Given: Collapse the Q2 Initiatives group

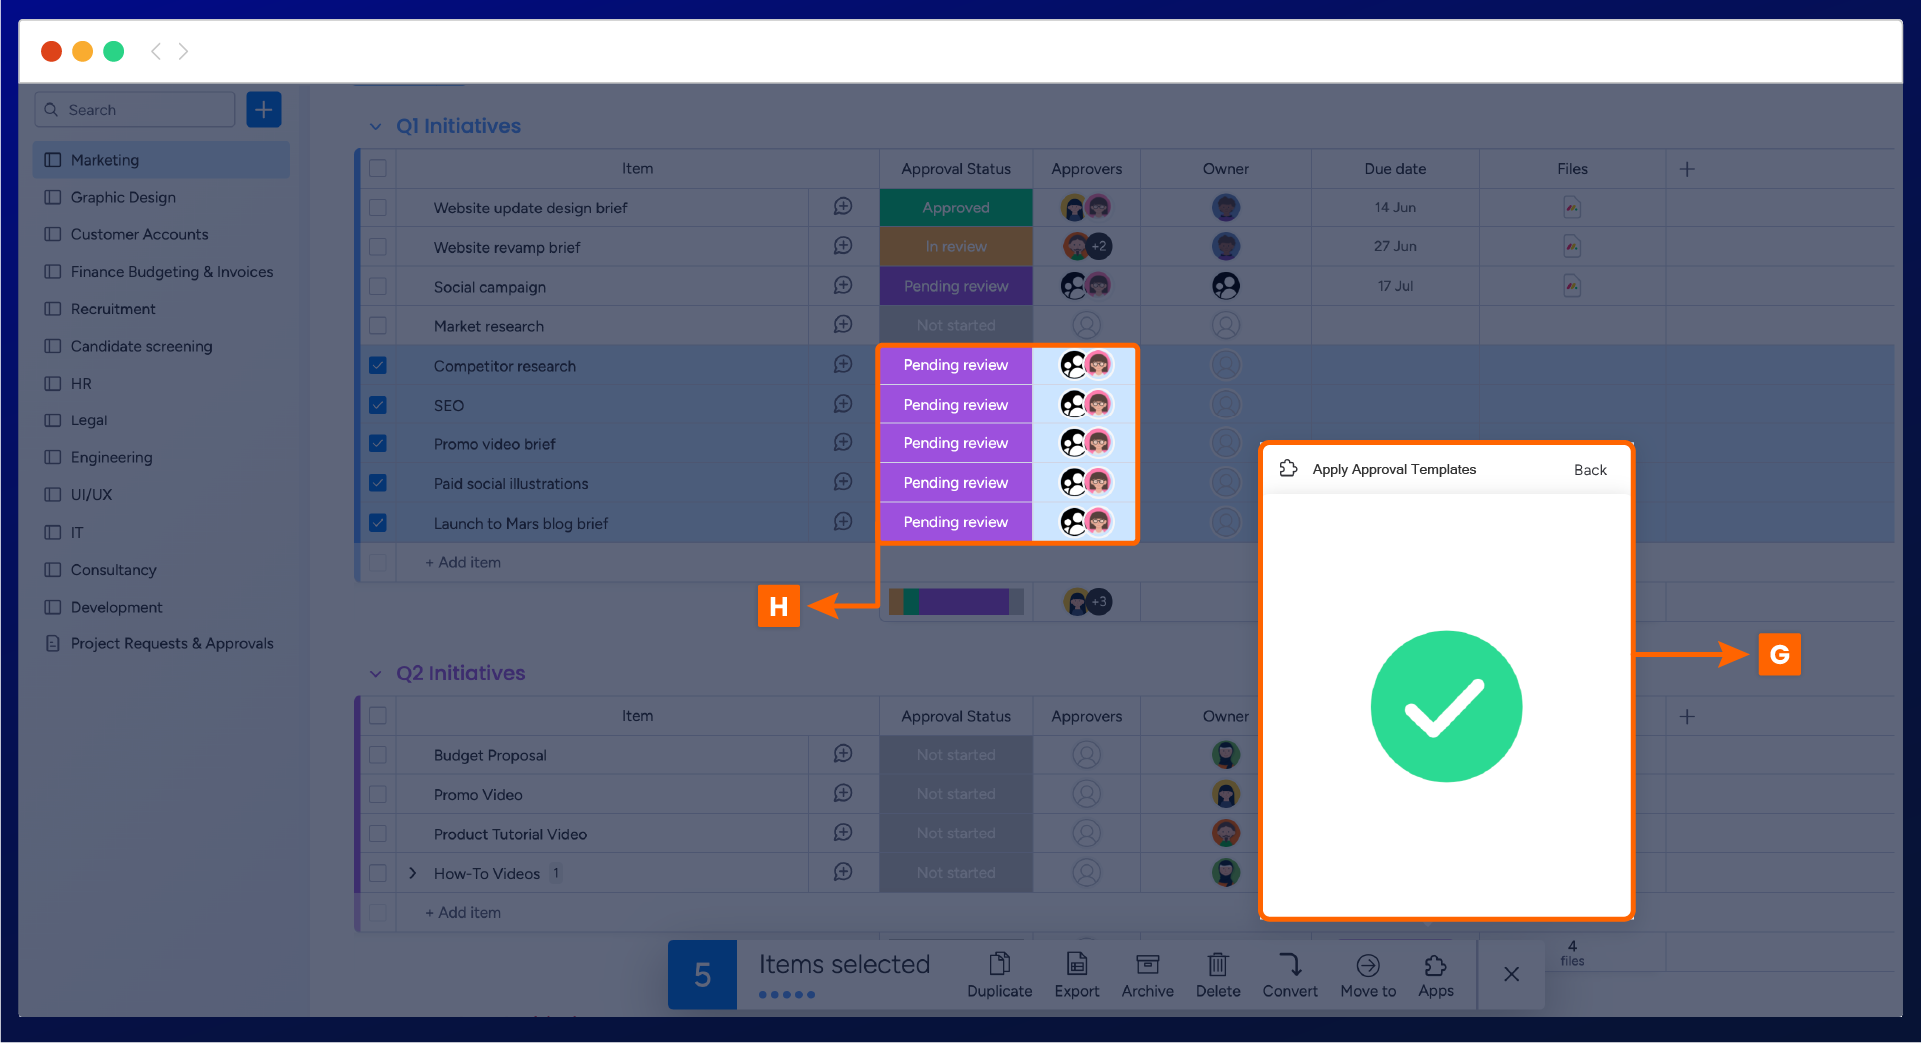Looking at the screenshot, I should click(x=375, y=674).
